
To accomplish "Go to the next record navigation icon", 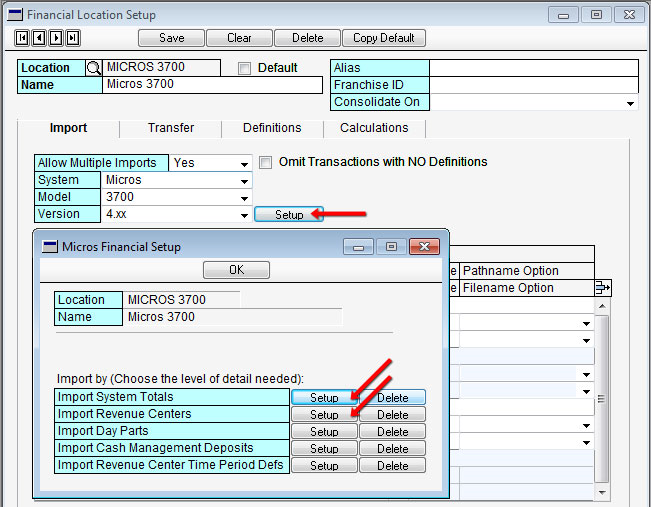I will pos(56,38).
